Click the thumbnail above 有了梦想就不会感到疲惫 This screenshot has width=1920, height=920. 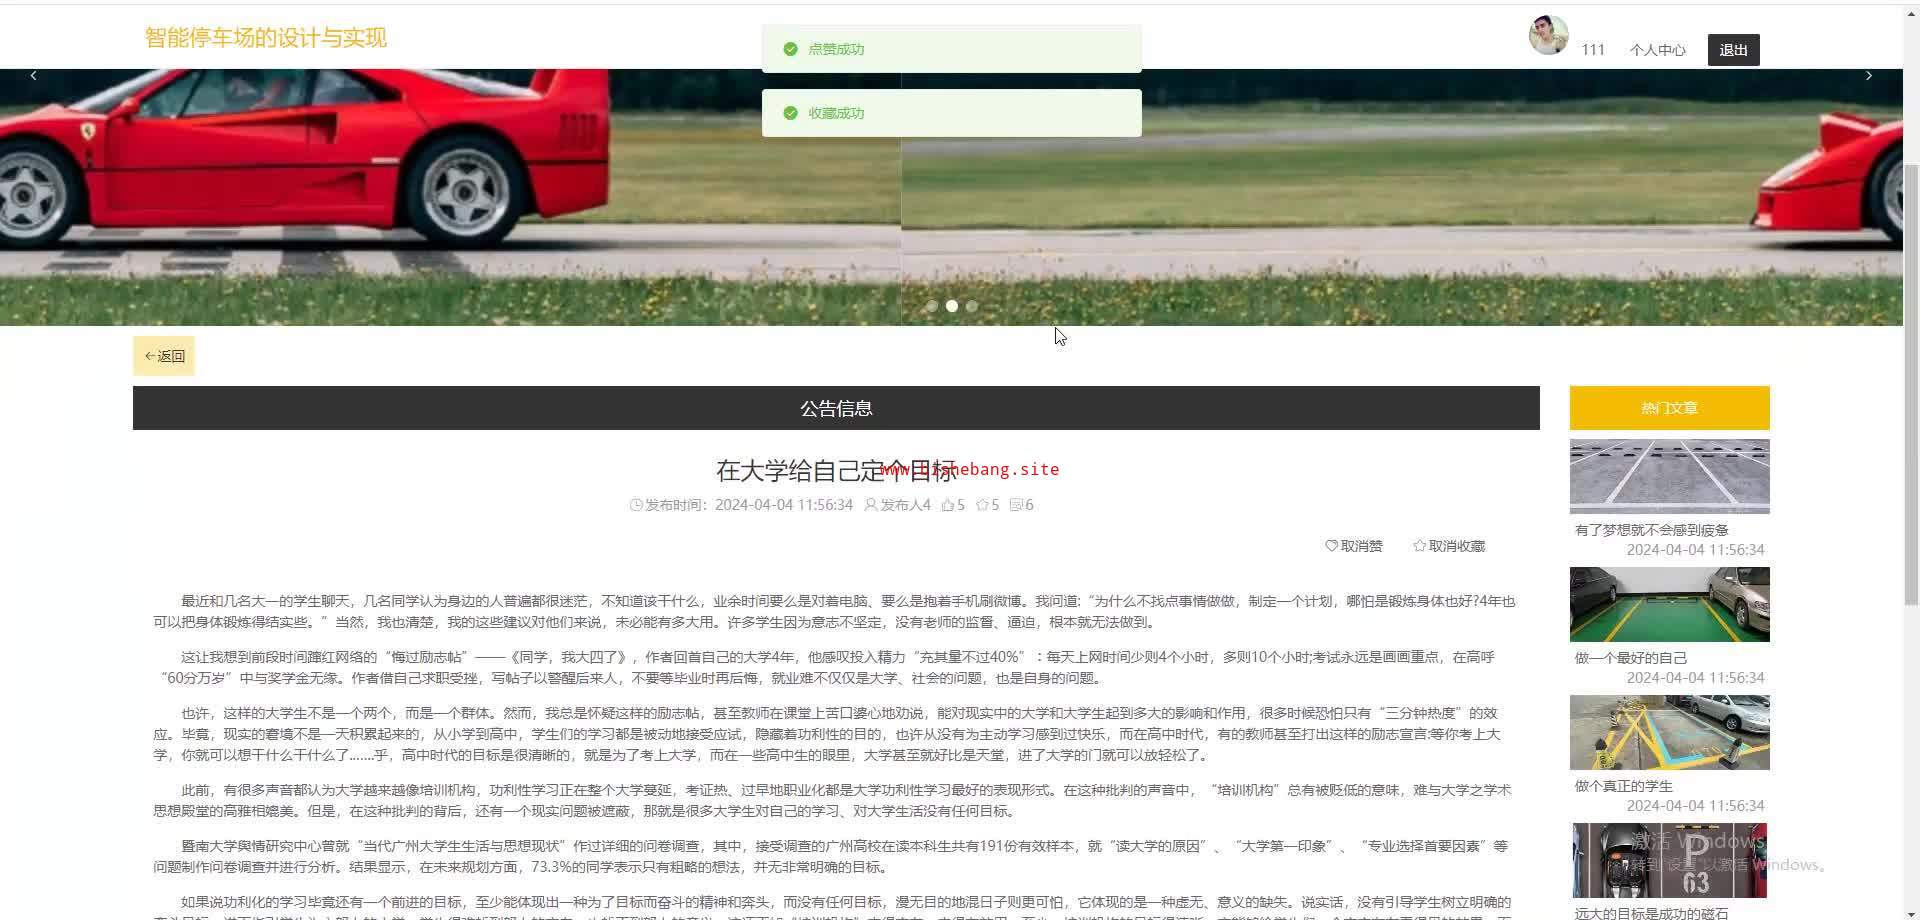[x=1670, y=476]
